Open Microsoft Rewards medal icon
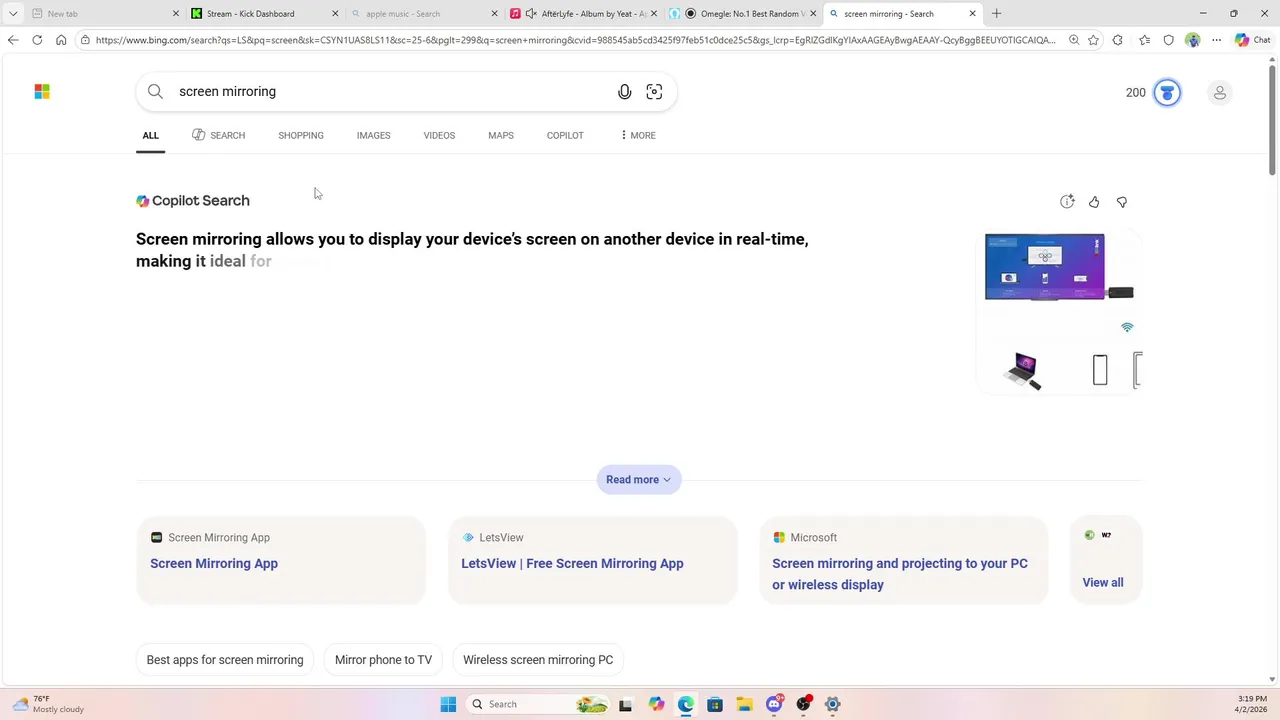Viewport: 1280px width, 720px height. pos(1167,92)
